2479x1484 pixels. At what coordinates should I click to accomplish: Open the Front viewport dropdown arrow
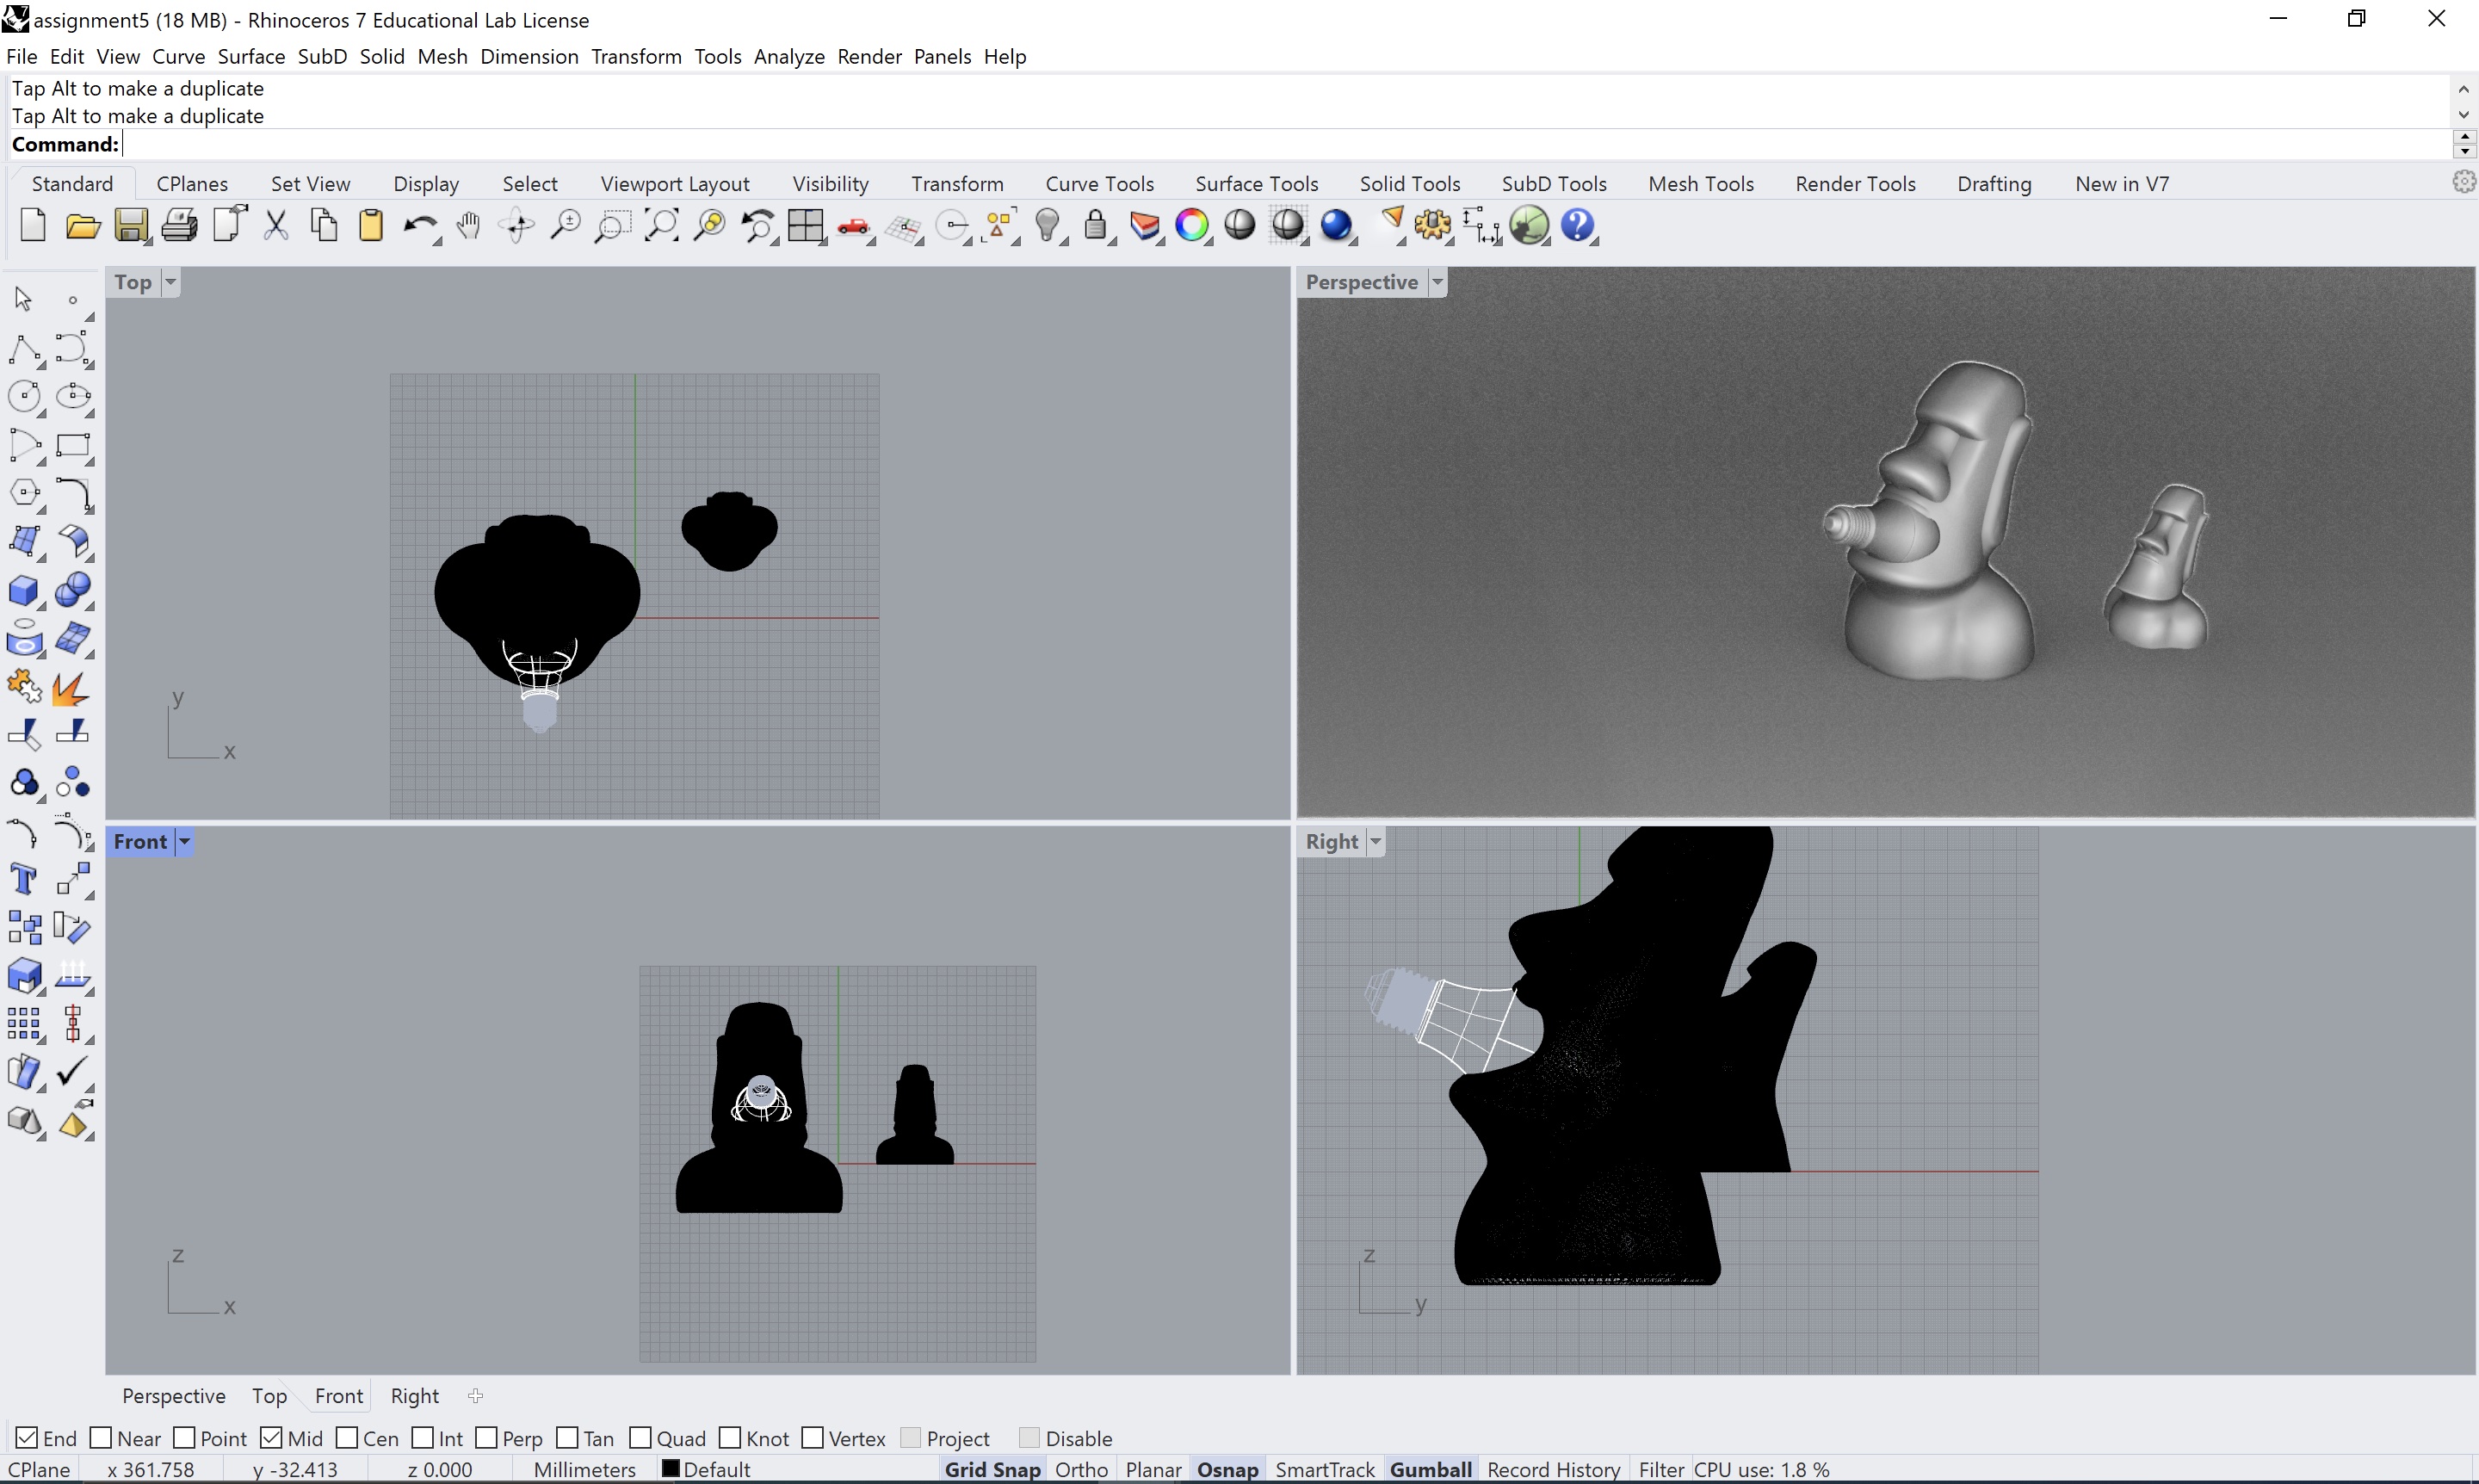tap(184, 842)
